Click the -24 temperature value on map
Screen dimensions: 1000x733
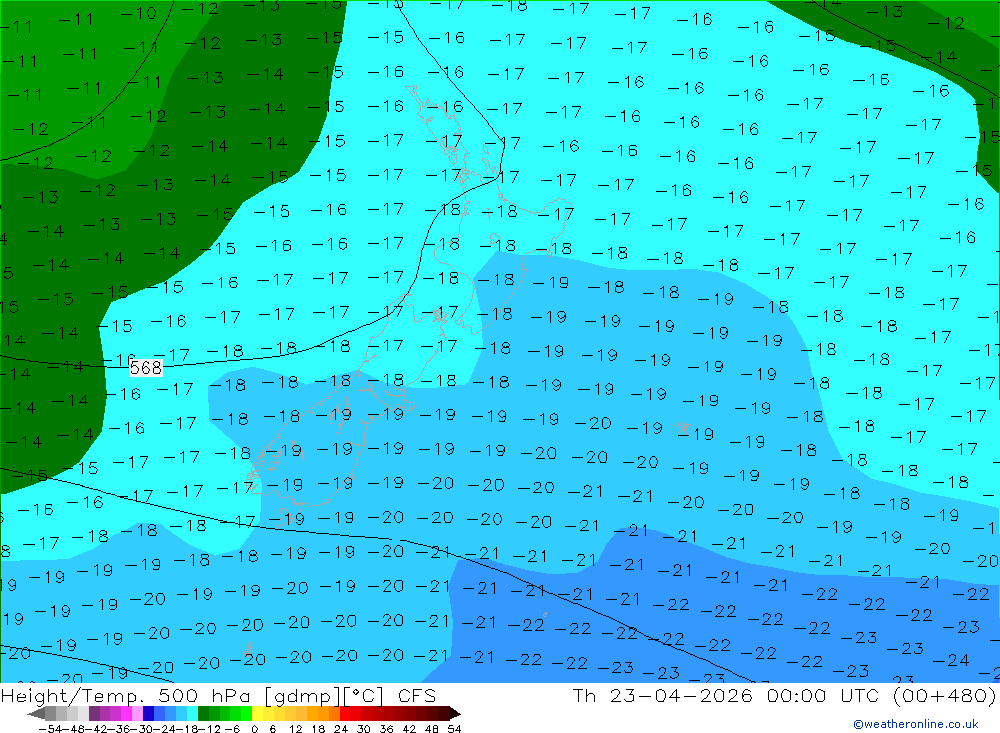(x=951, y=660)
